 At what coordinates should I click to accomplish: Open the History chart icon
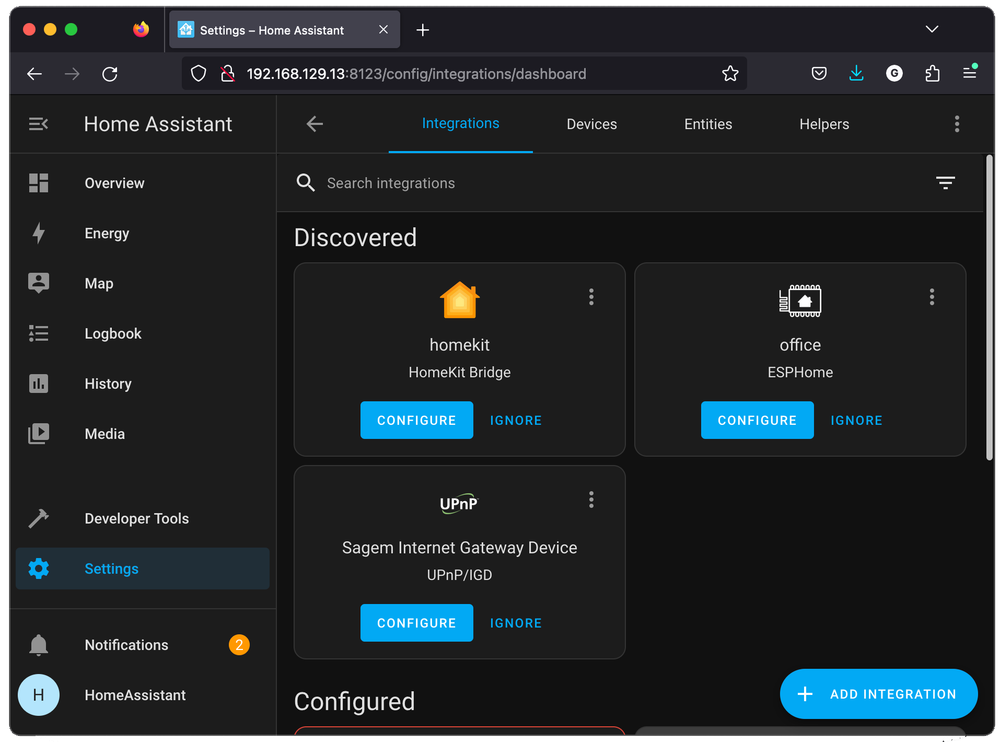[x=38, y=384]
